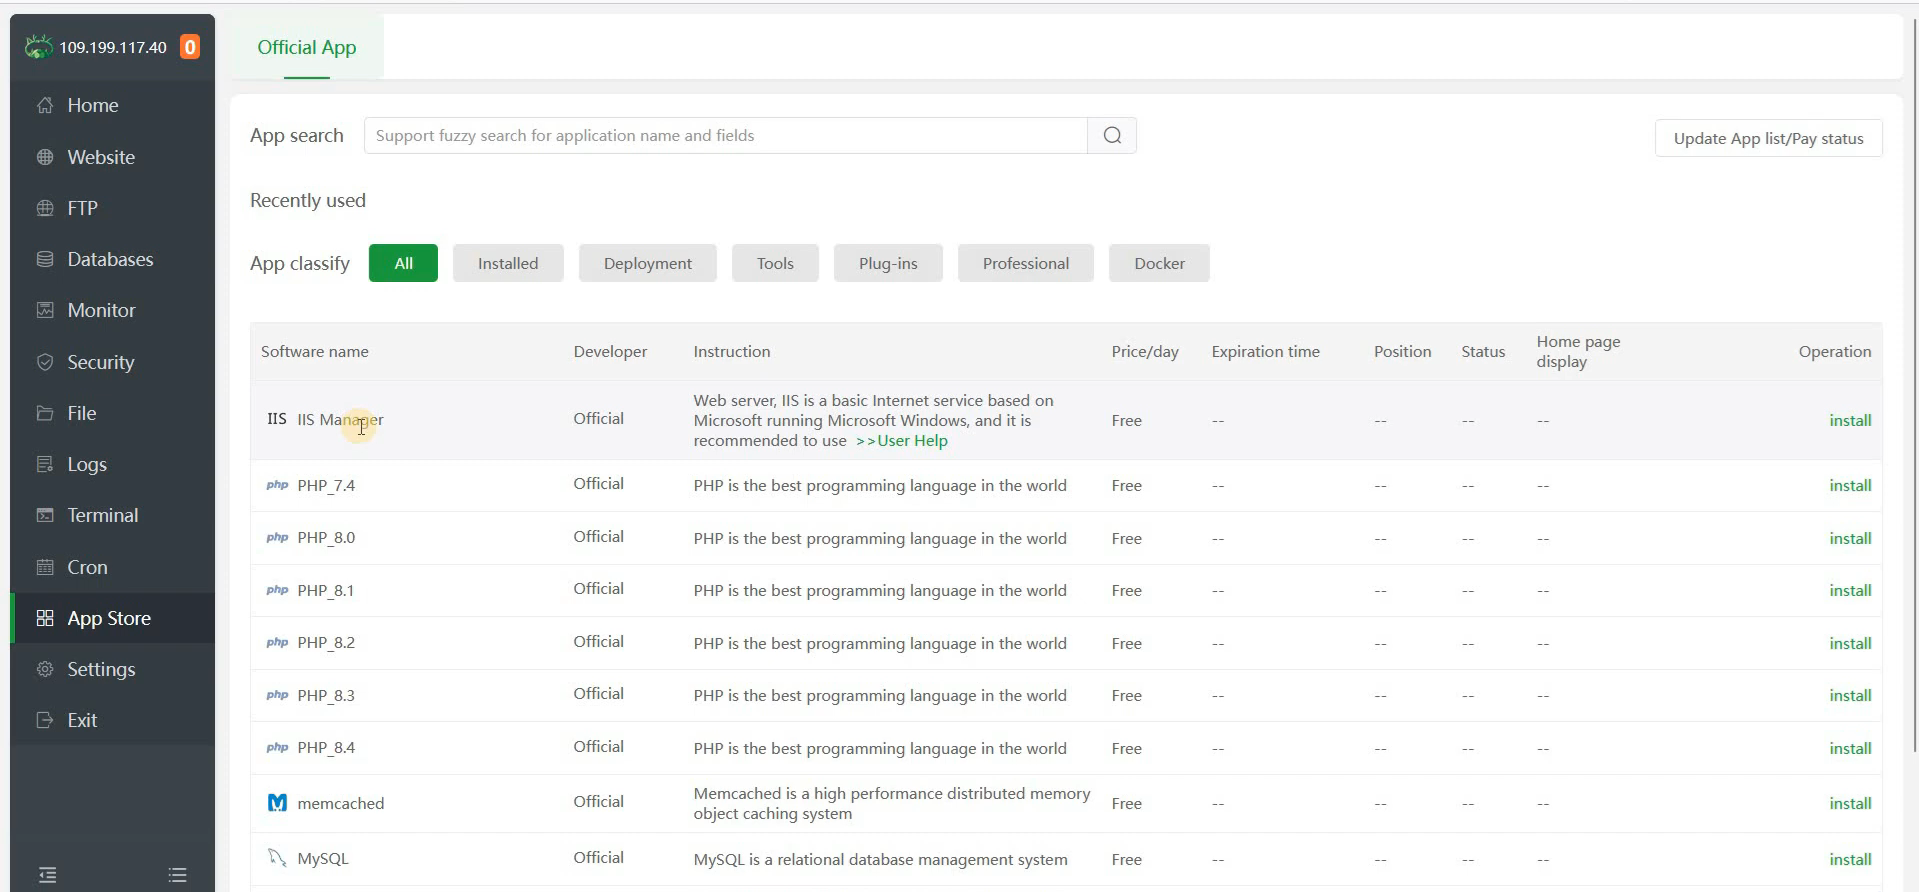Select the Official App tab
The width and height of the screenshot is (1919, 892).
(x=307, y=47)
